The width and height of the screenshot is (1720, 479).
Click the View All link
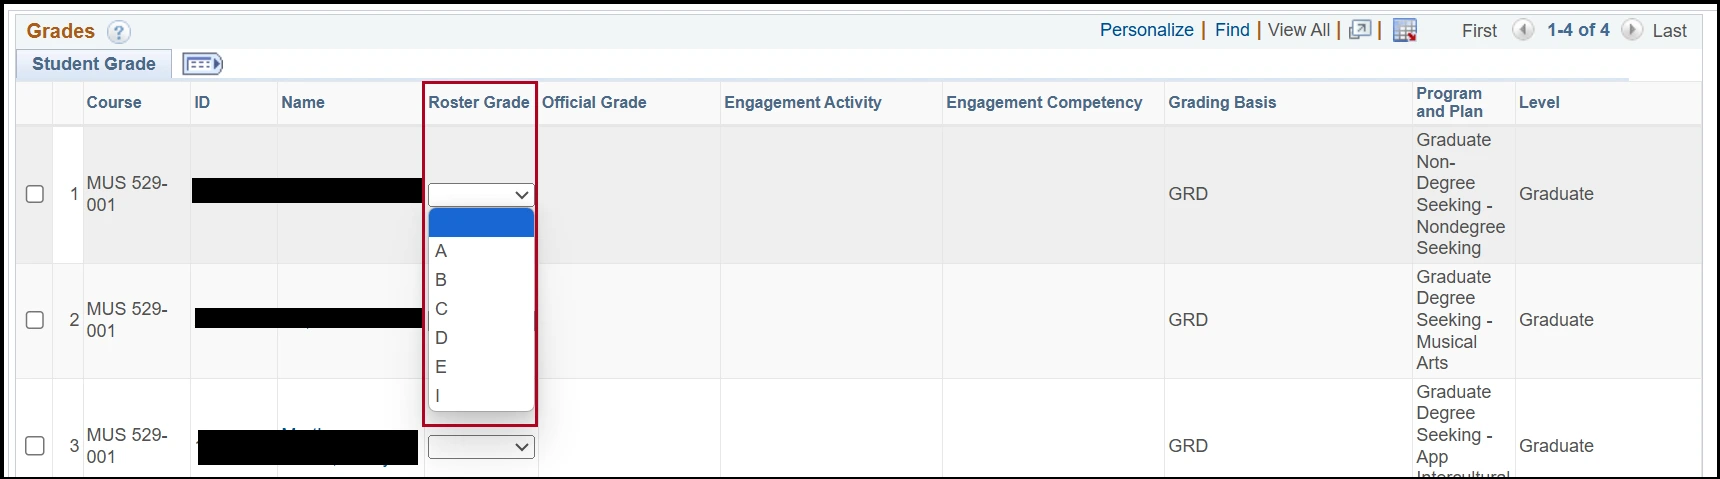[x=1299, y=30]
